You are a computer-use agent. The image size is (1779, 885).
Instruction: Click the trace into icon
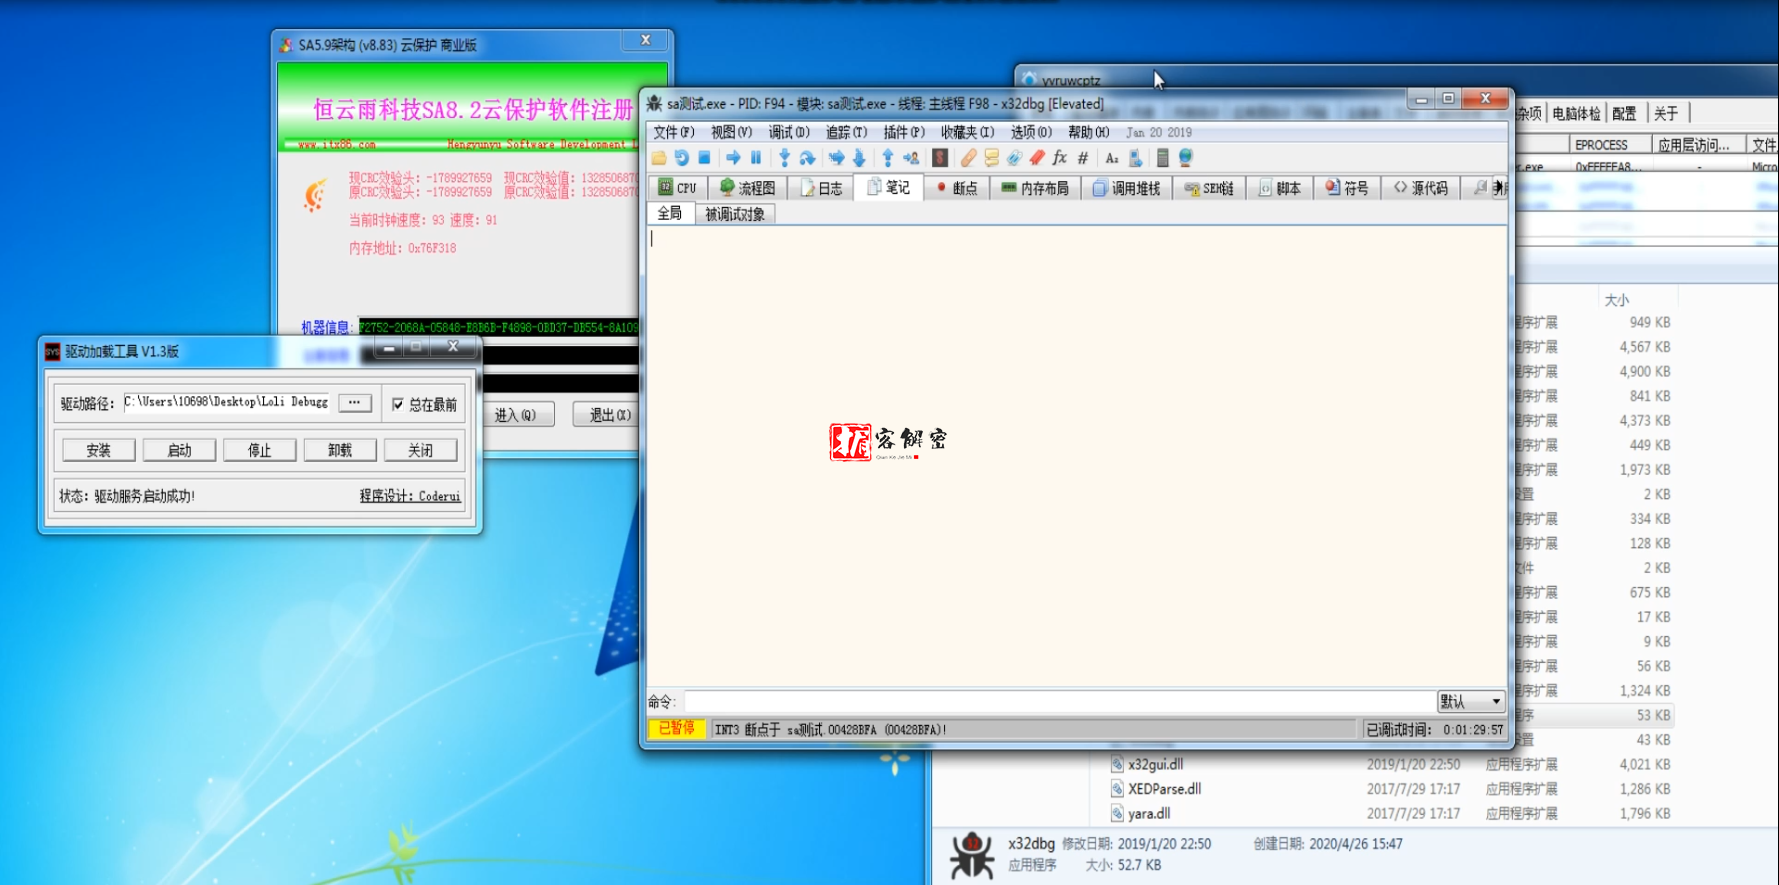coord(836,158)
